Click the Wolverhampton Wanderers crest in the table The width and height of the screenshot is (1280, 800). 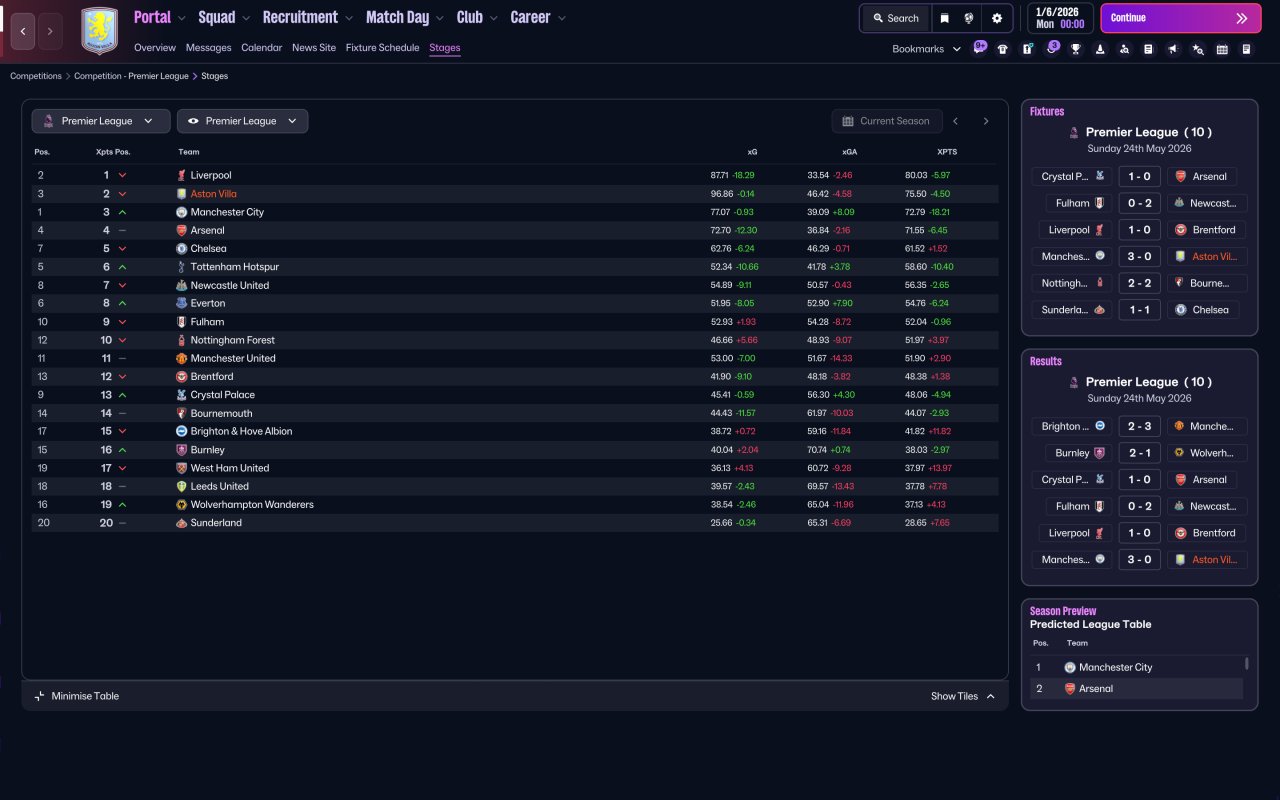pos(181,505)
